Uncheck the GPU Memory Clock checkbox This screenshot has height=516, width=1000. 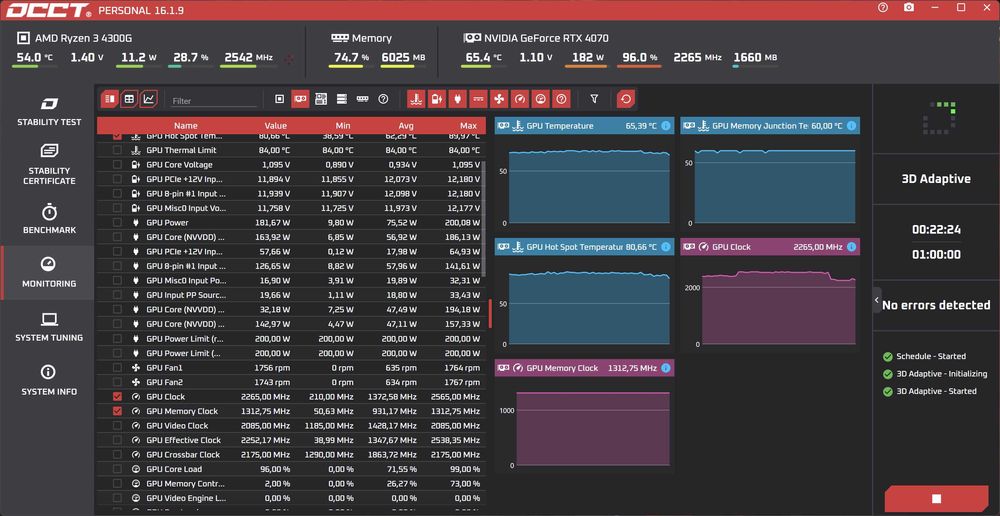[x=117, y=411]
